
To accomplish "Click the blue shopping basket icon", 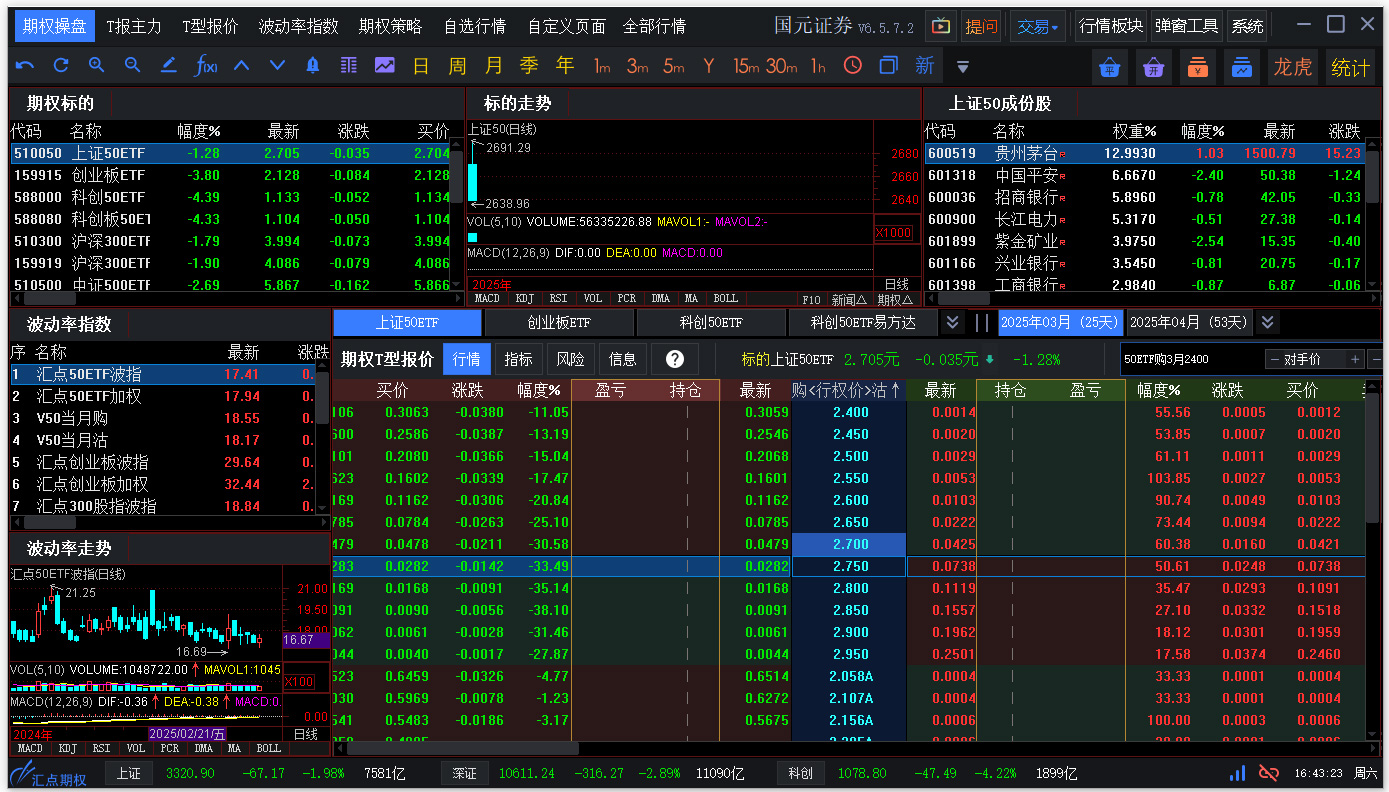I will point(1109,67).
